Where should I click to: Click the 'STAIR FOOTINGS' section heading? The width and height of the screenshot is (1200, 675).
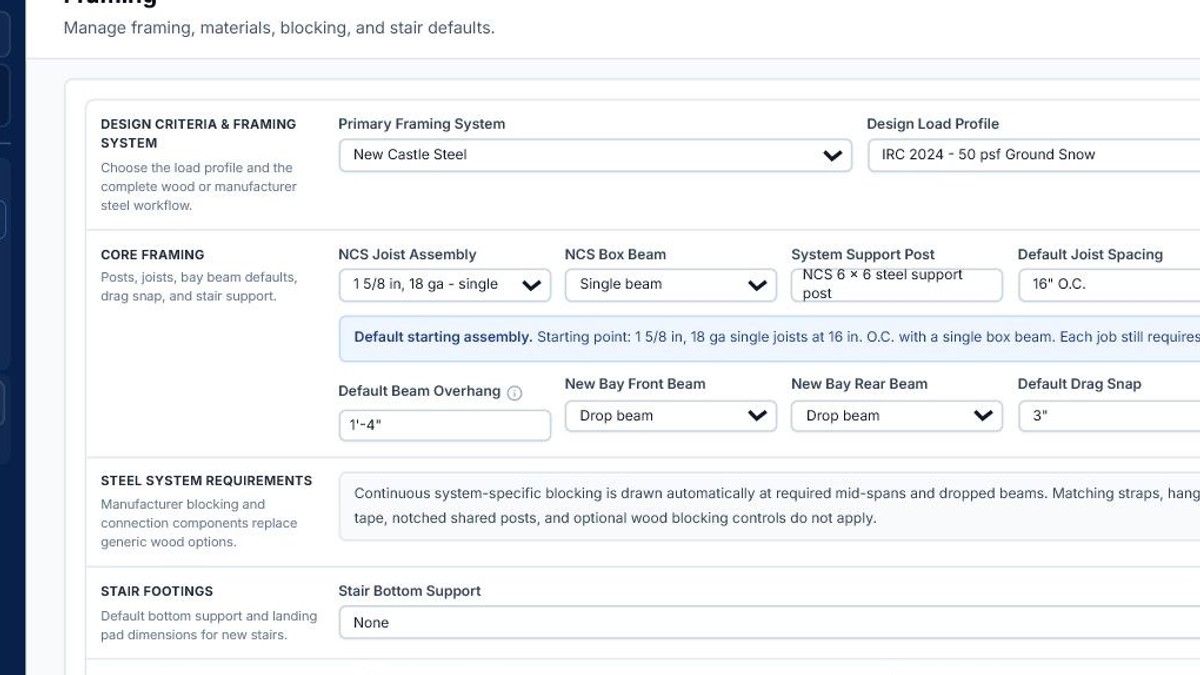(x=157, y=591)
